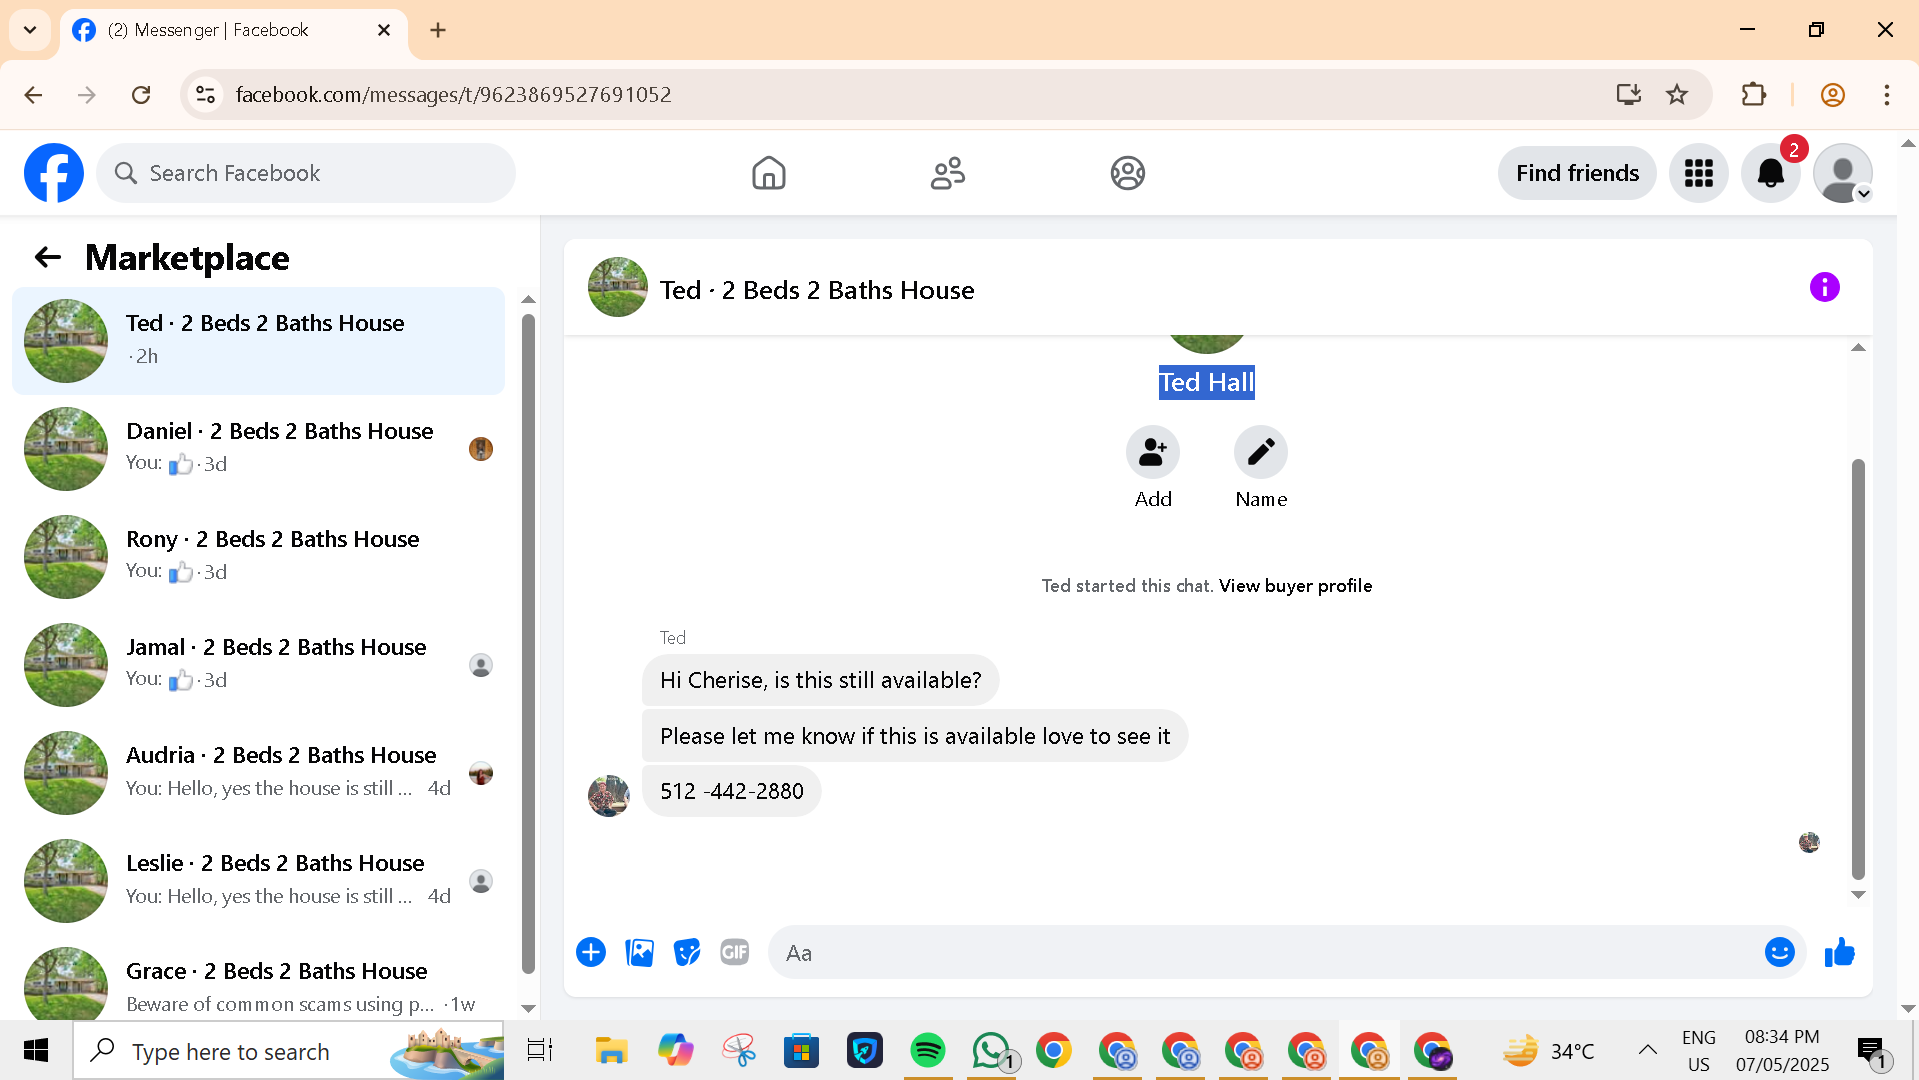Open Spotify from taskbar
Image resolution: width=1919 pixels, height=1080 pixels.
tap(927, 1051)
